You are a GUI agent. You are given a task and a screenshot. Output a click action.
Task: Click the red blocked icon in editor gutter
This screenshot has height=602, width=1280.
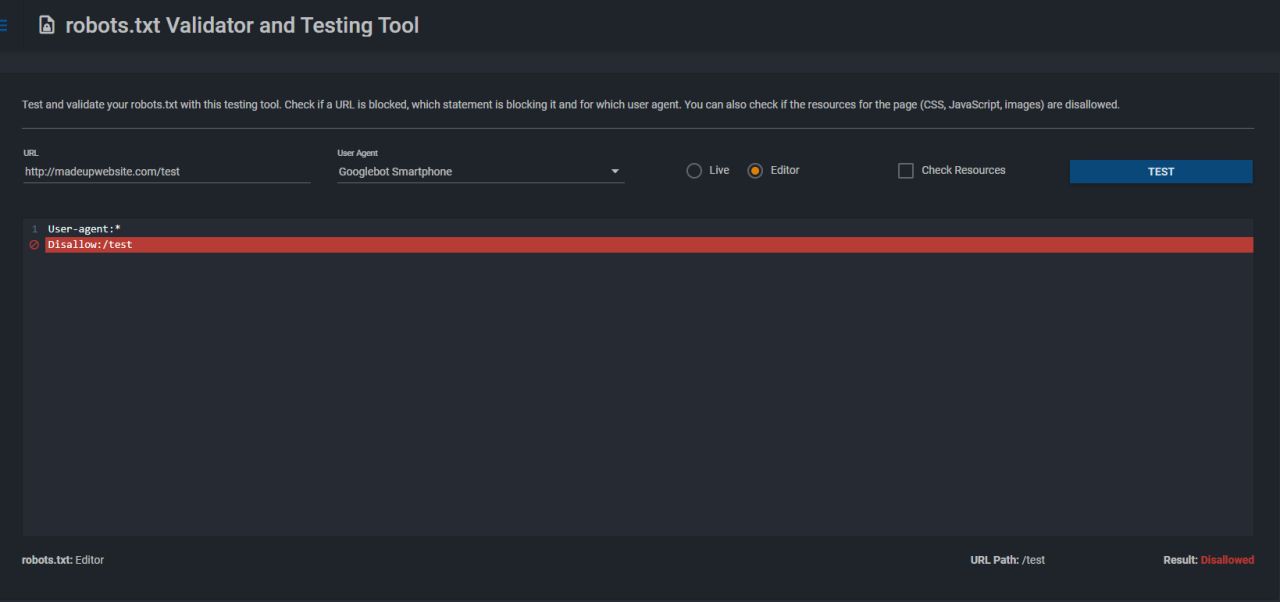coord(34,245)
